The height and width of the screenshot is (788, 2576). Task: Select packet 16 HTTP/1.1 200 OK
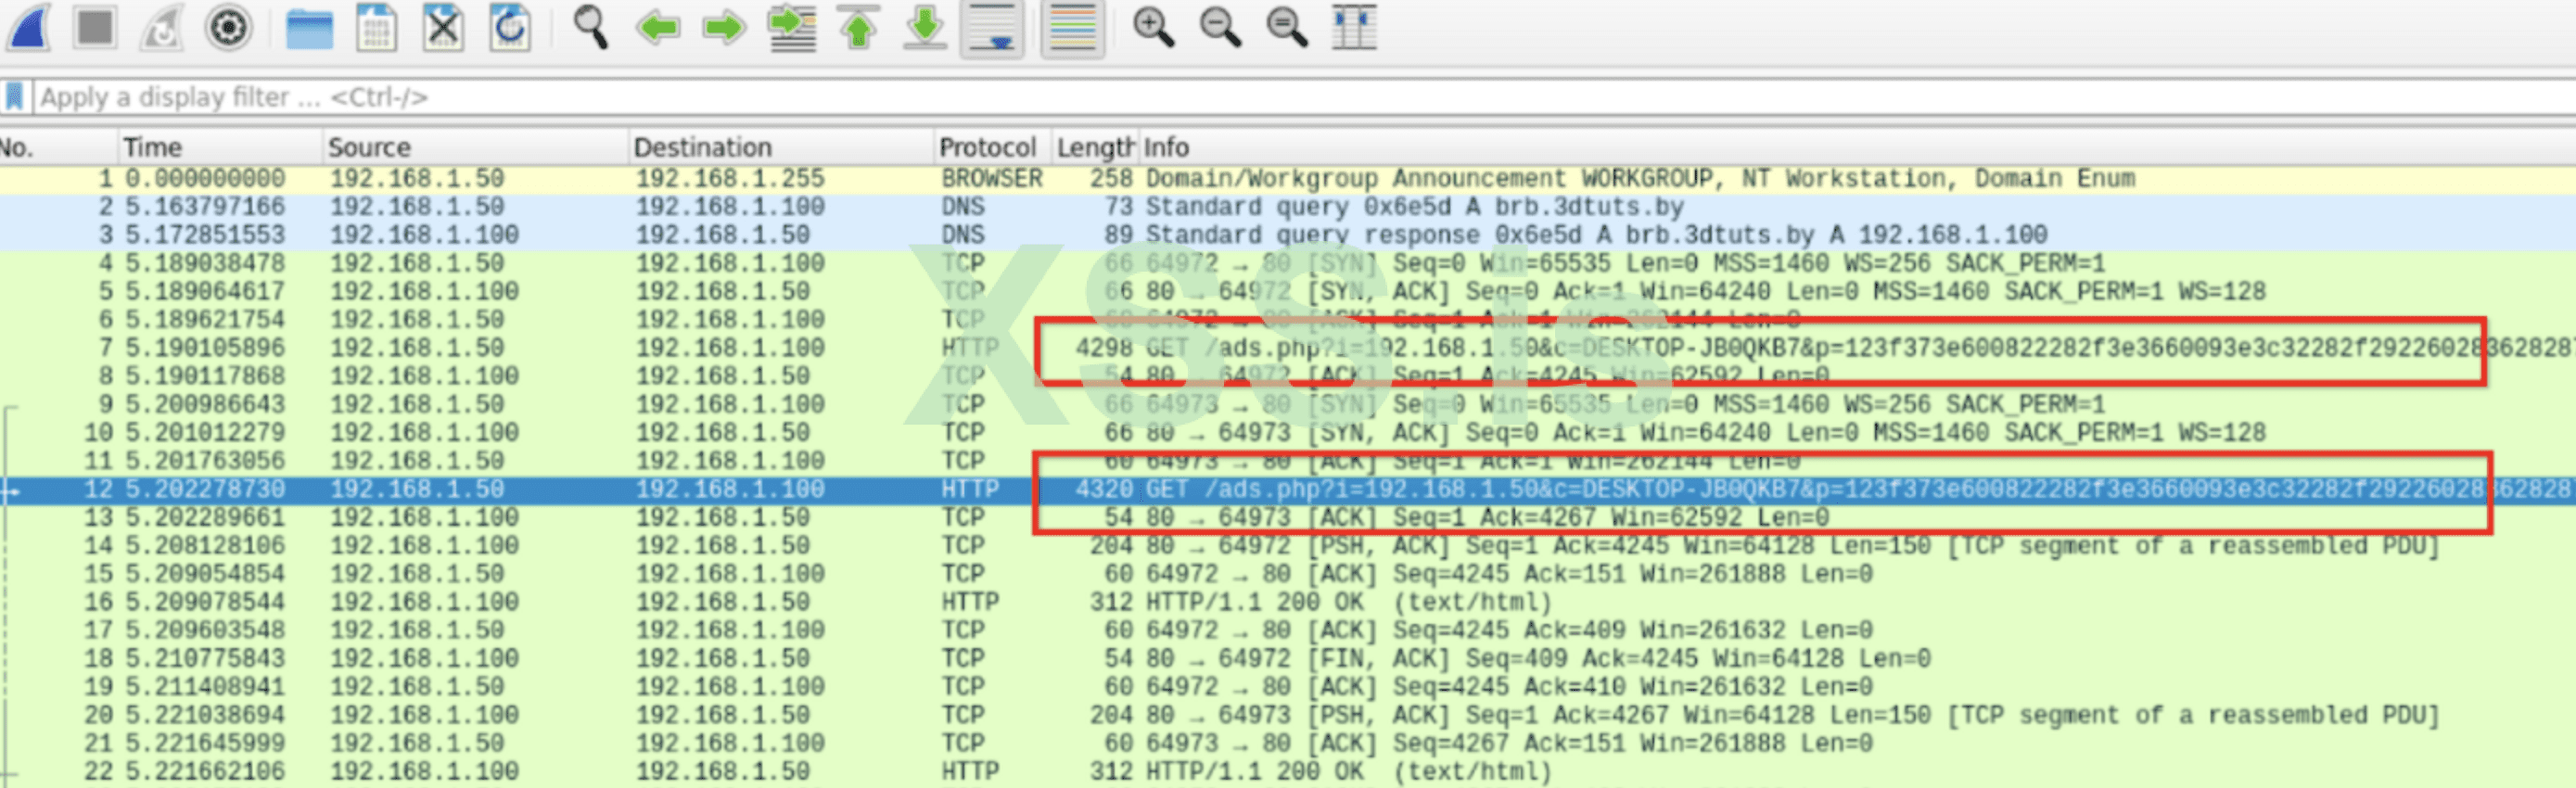point(1288,602)
